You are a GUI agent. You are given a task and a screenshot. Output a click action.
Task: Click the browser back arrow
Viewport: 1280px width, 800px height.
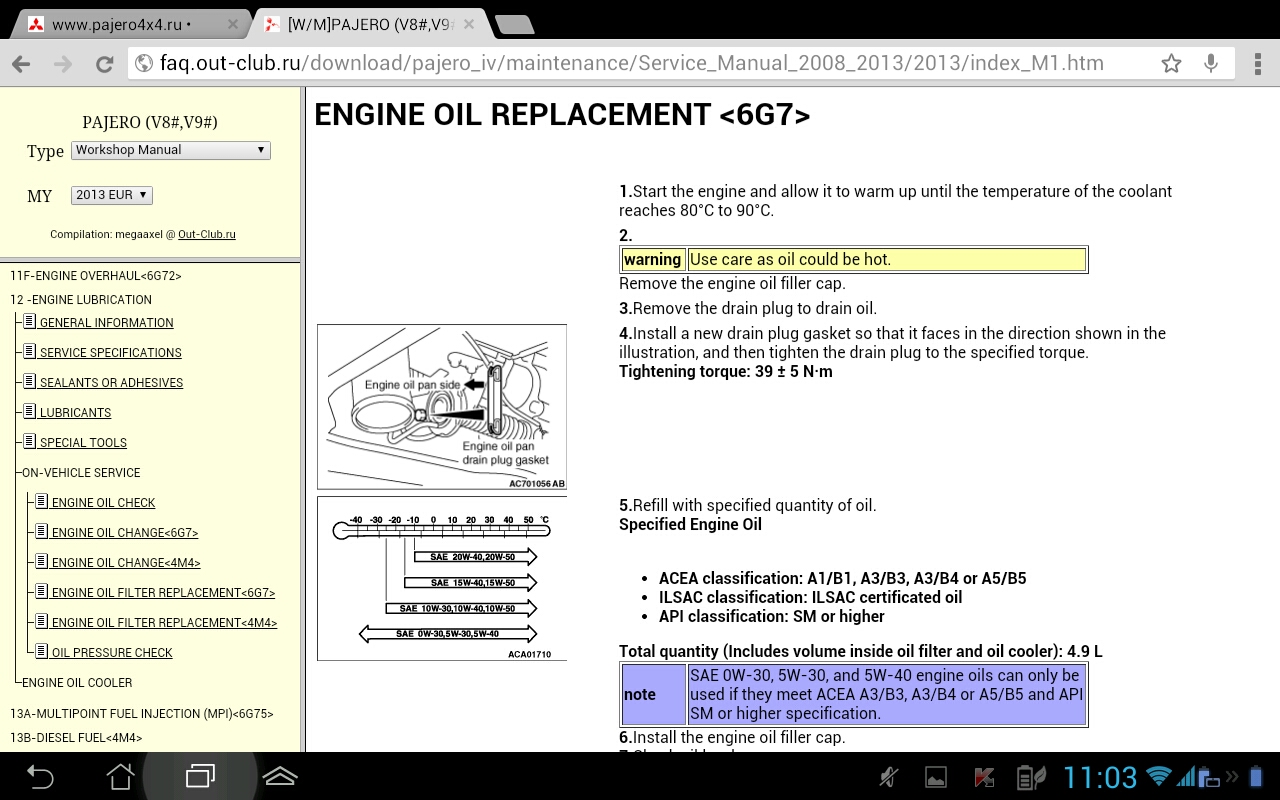pyautogui.click(x=21, y=64)
